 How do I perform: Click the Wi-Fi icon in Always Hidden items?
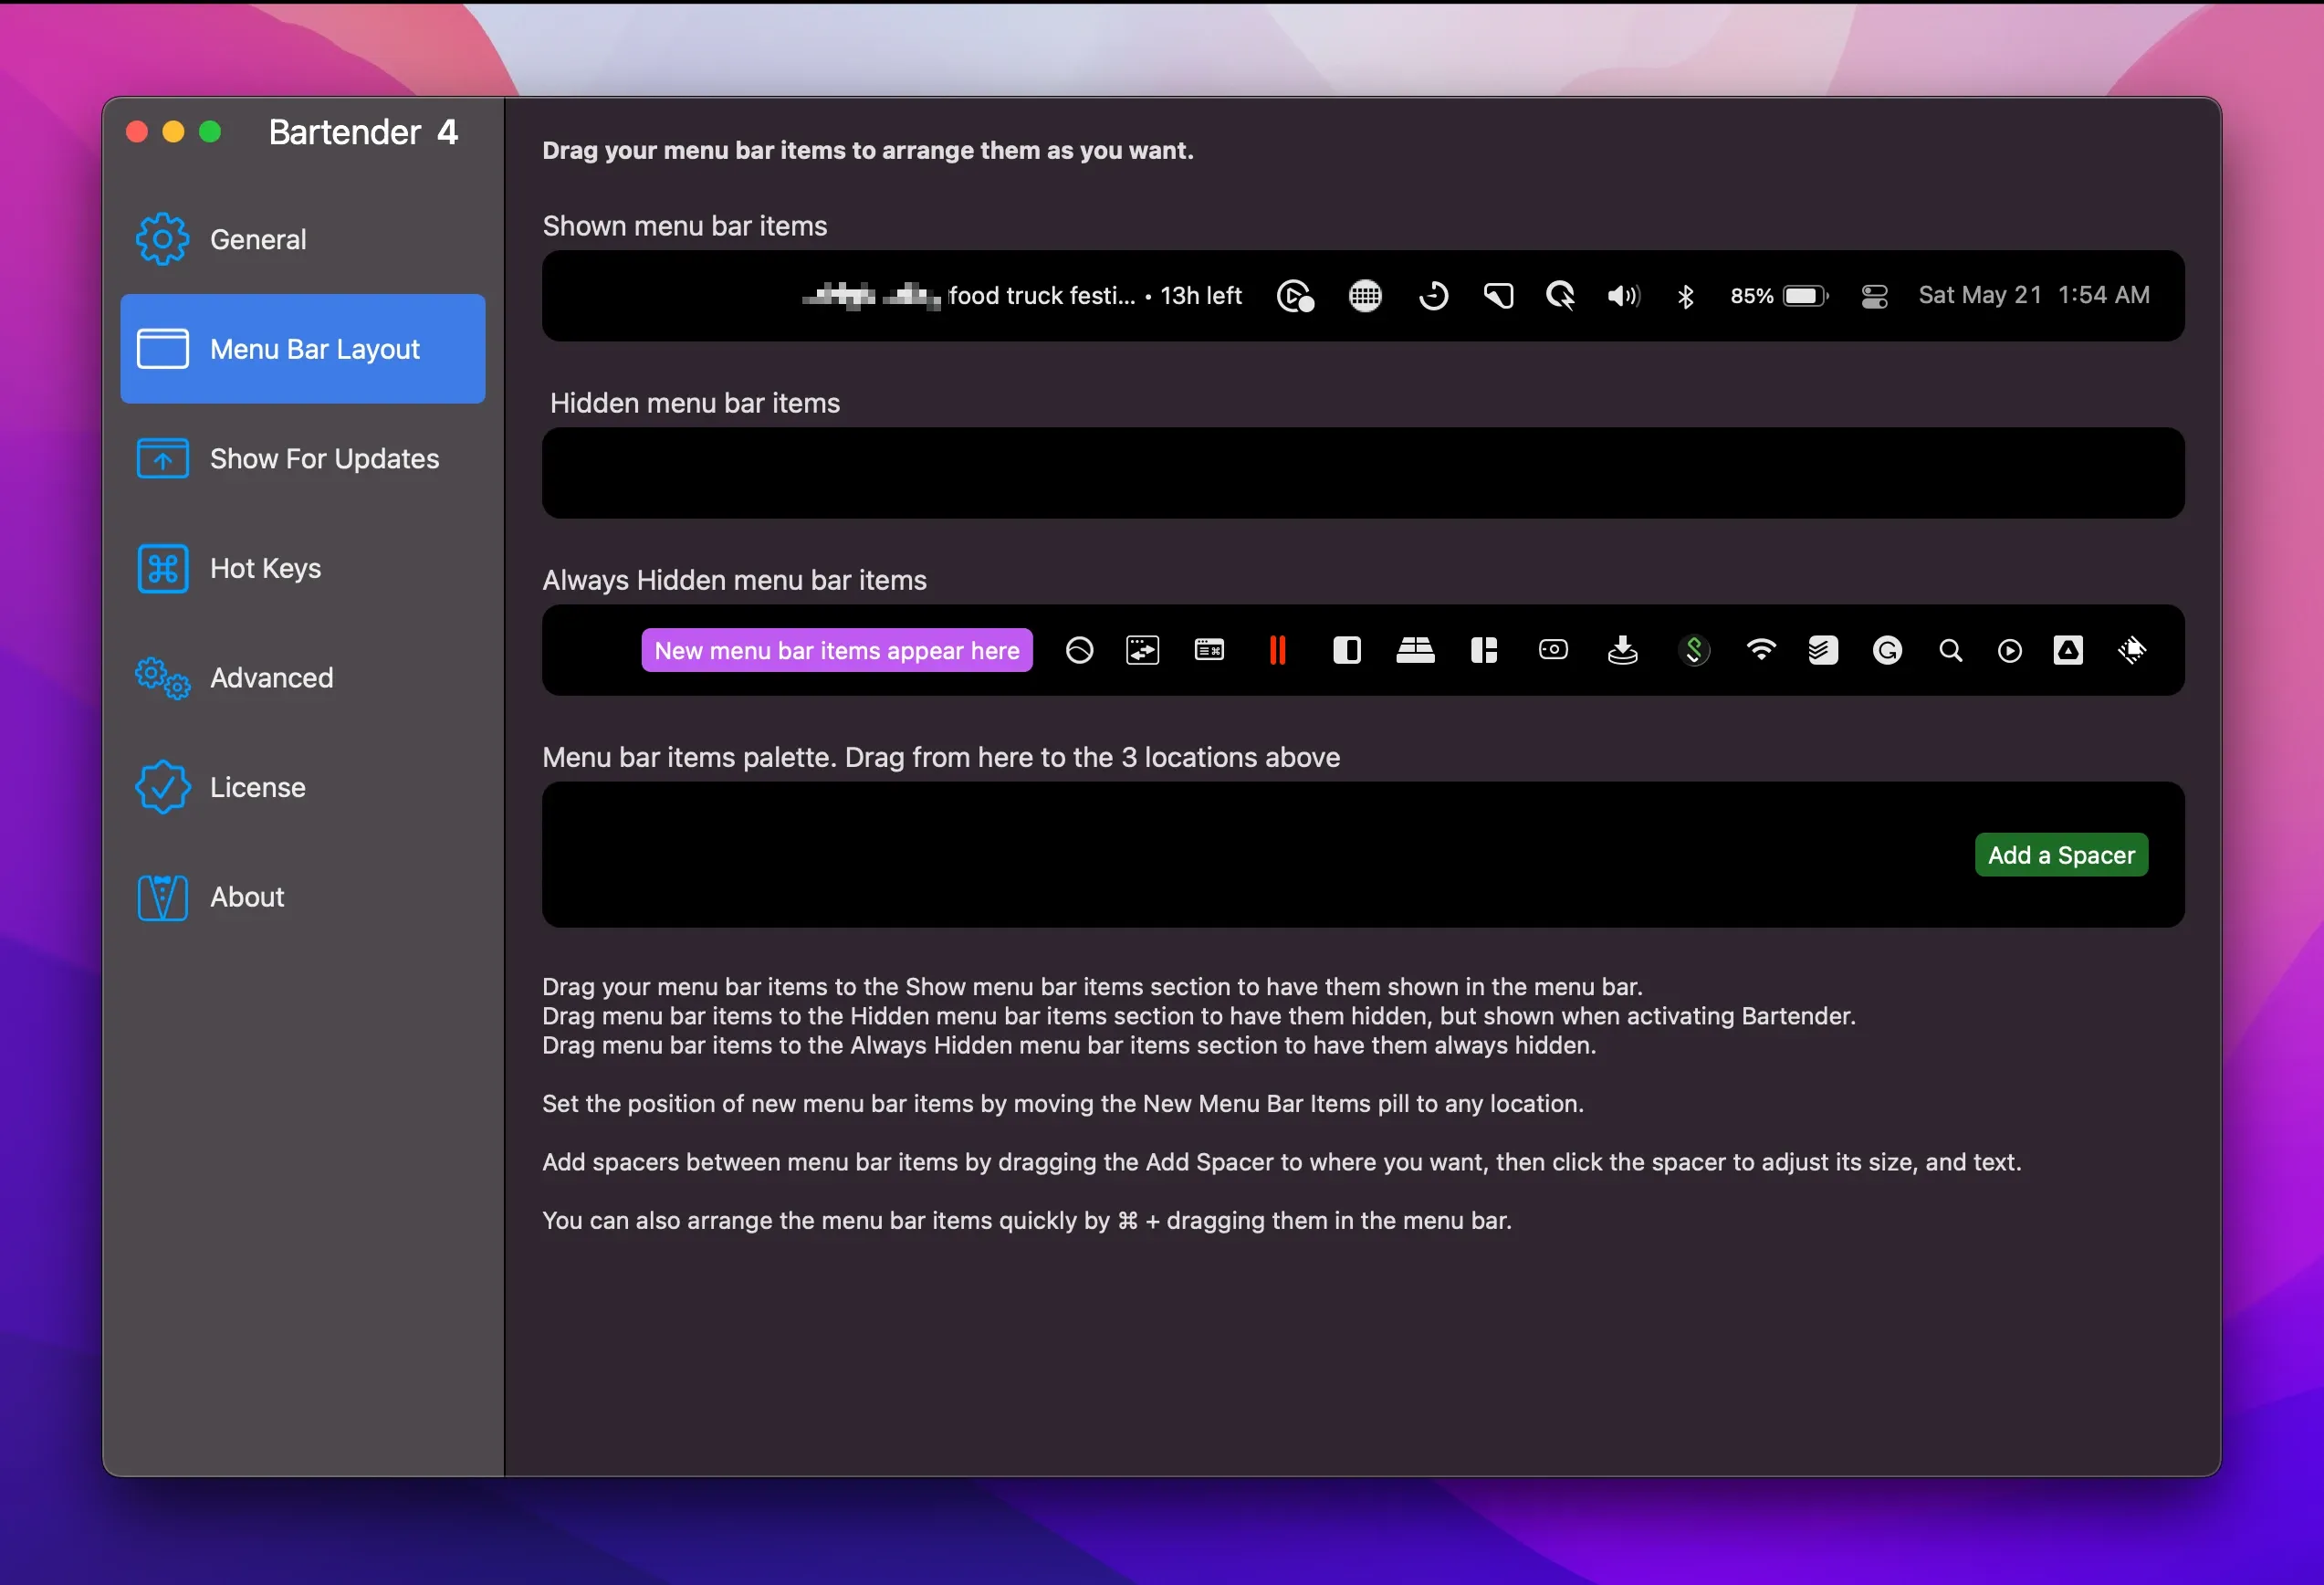(1760, 650)
